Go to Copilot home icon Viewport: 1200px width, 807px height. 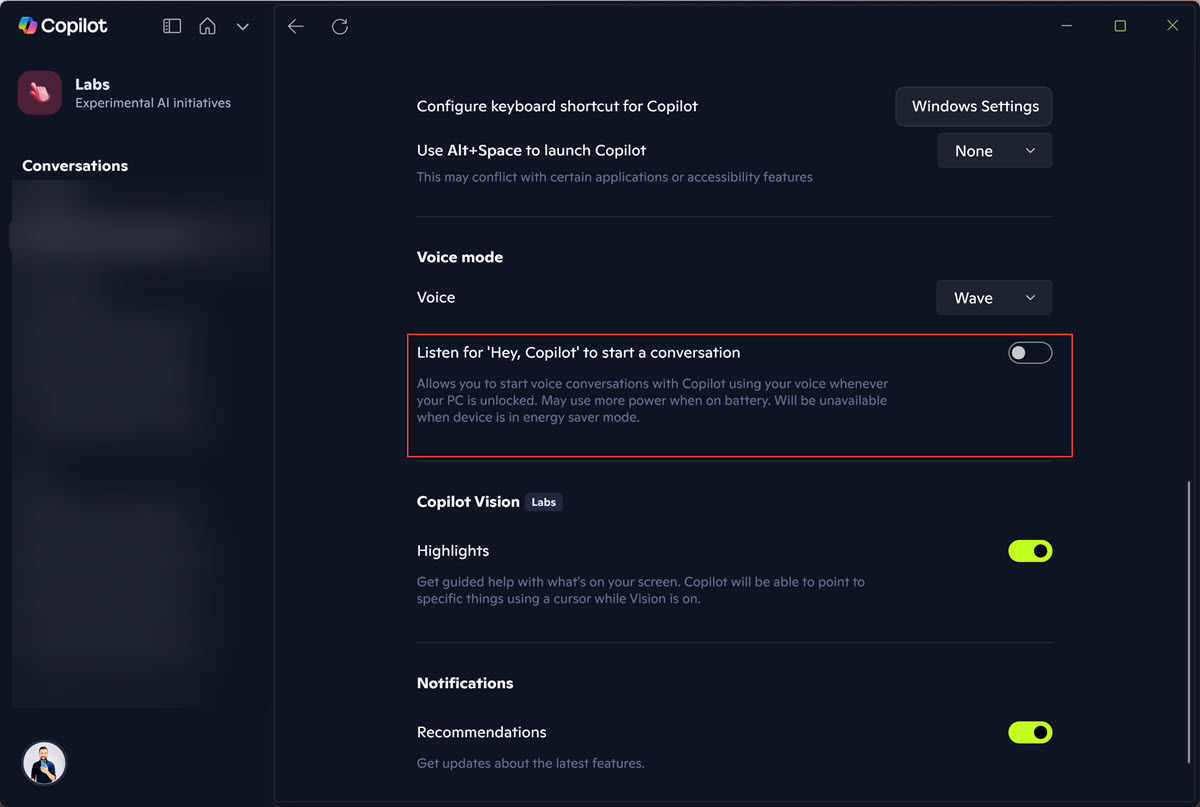(208, 27)
